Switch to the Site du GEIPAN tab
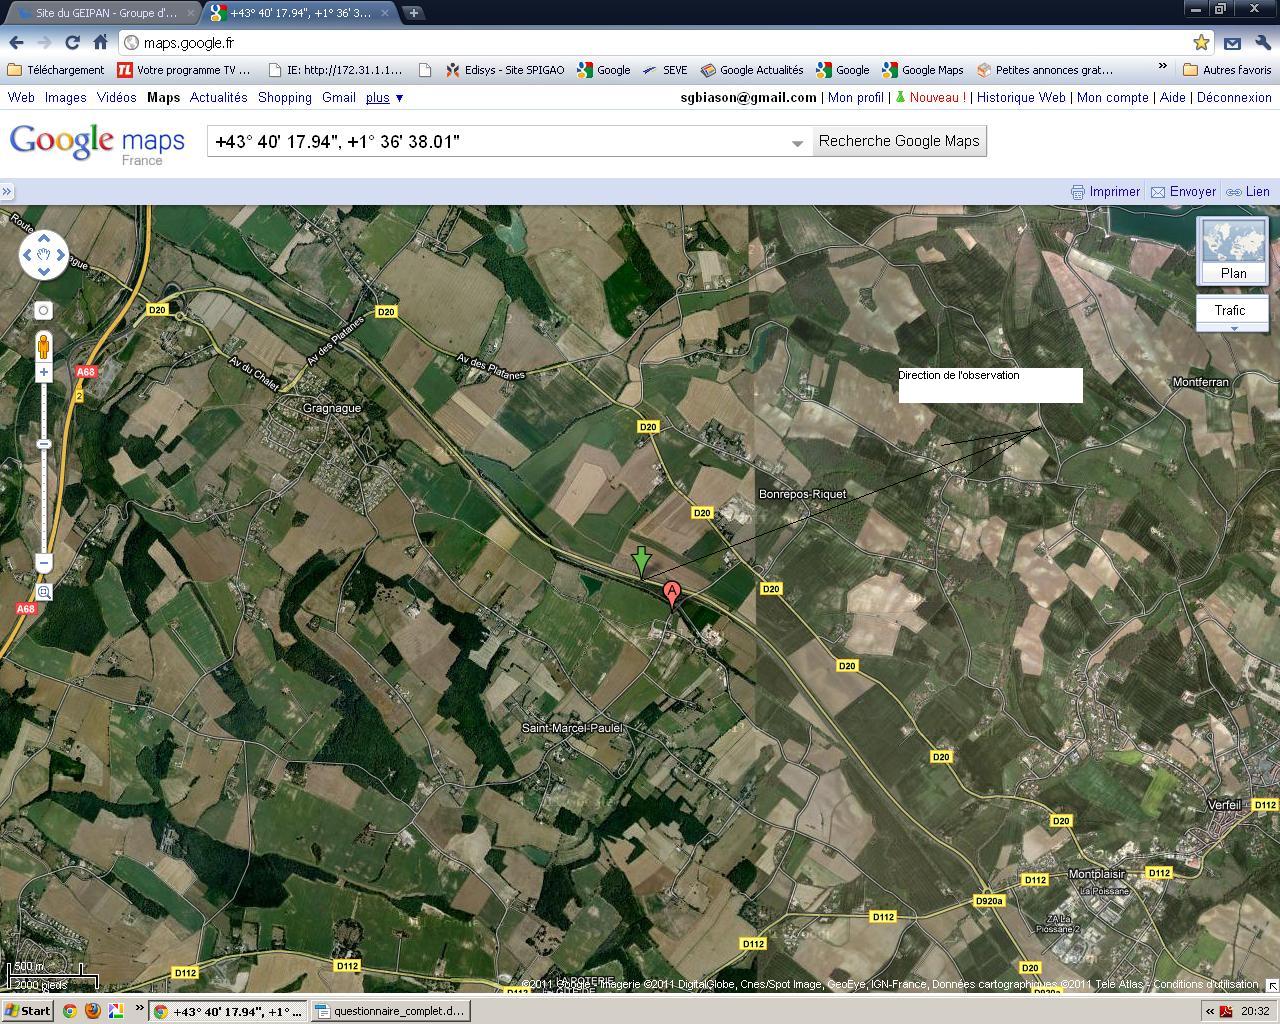Screen dimensions: 1280x1024 point(100,13)
